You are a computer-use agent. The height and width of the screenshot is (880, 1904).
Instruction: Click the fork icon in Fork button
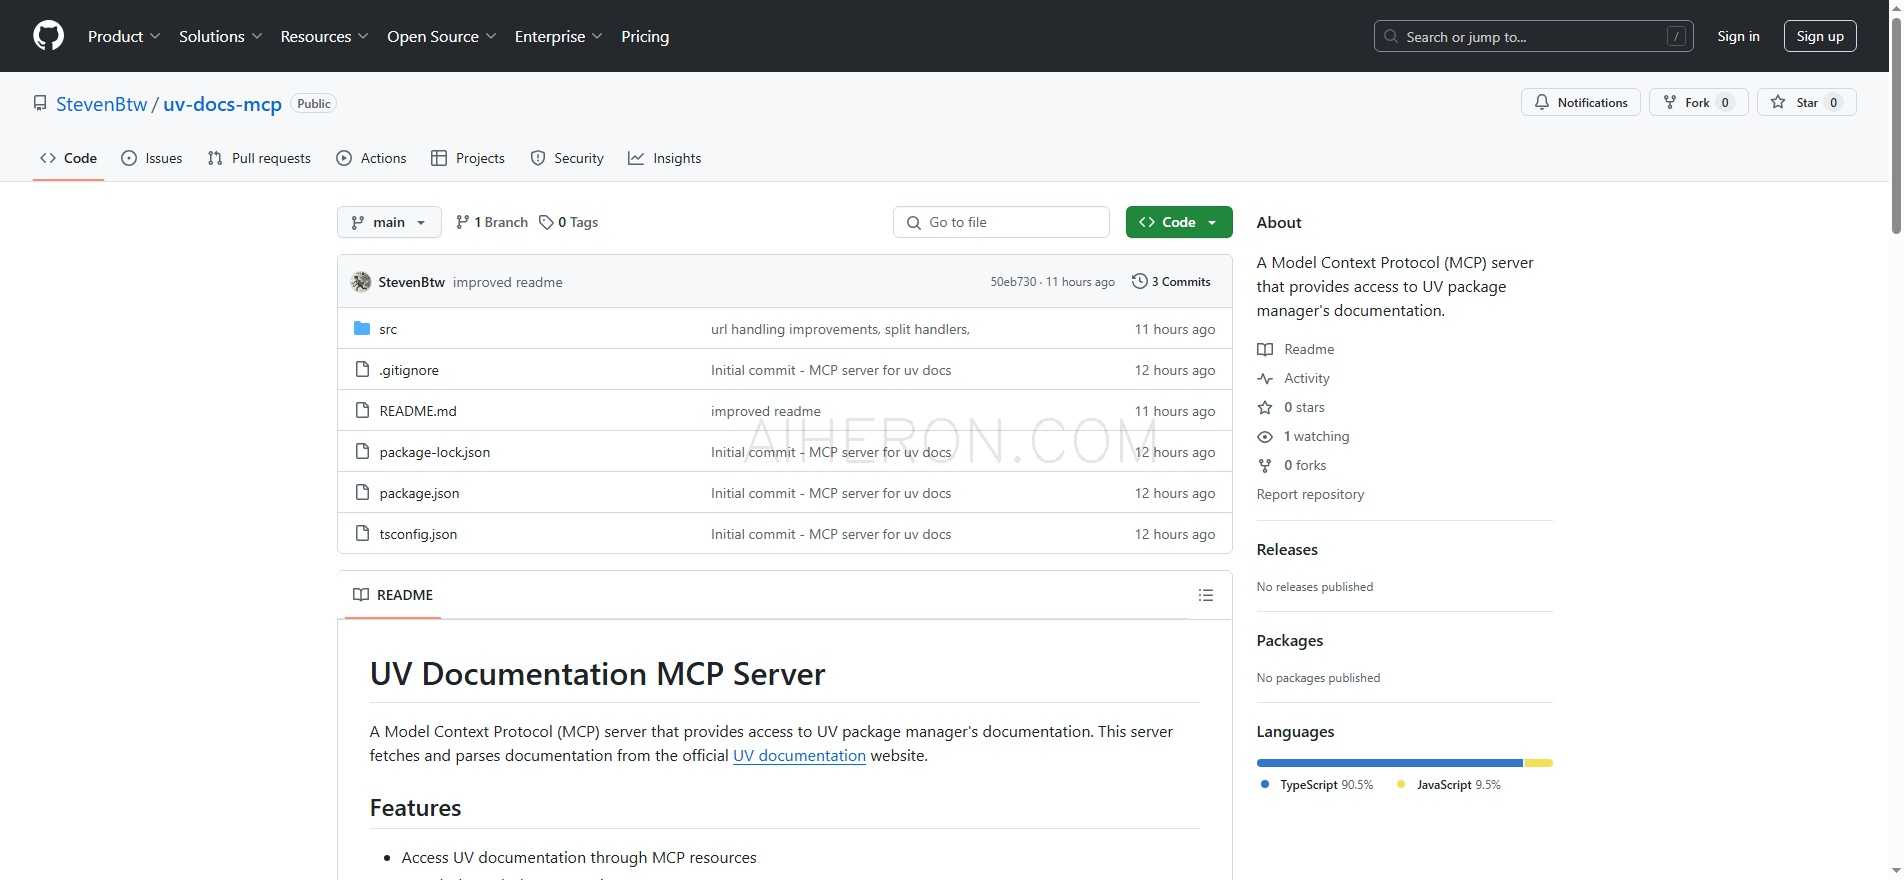pyautogui.click(x=1669, y=102)
